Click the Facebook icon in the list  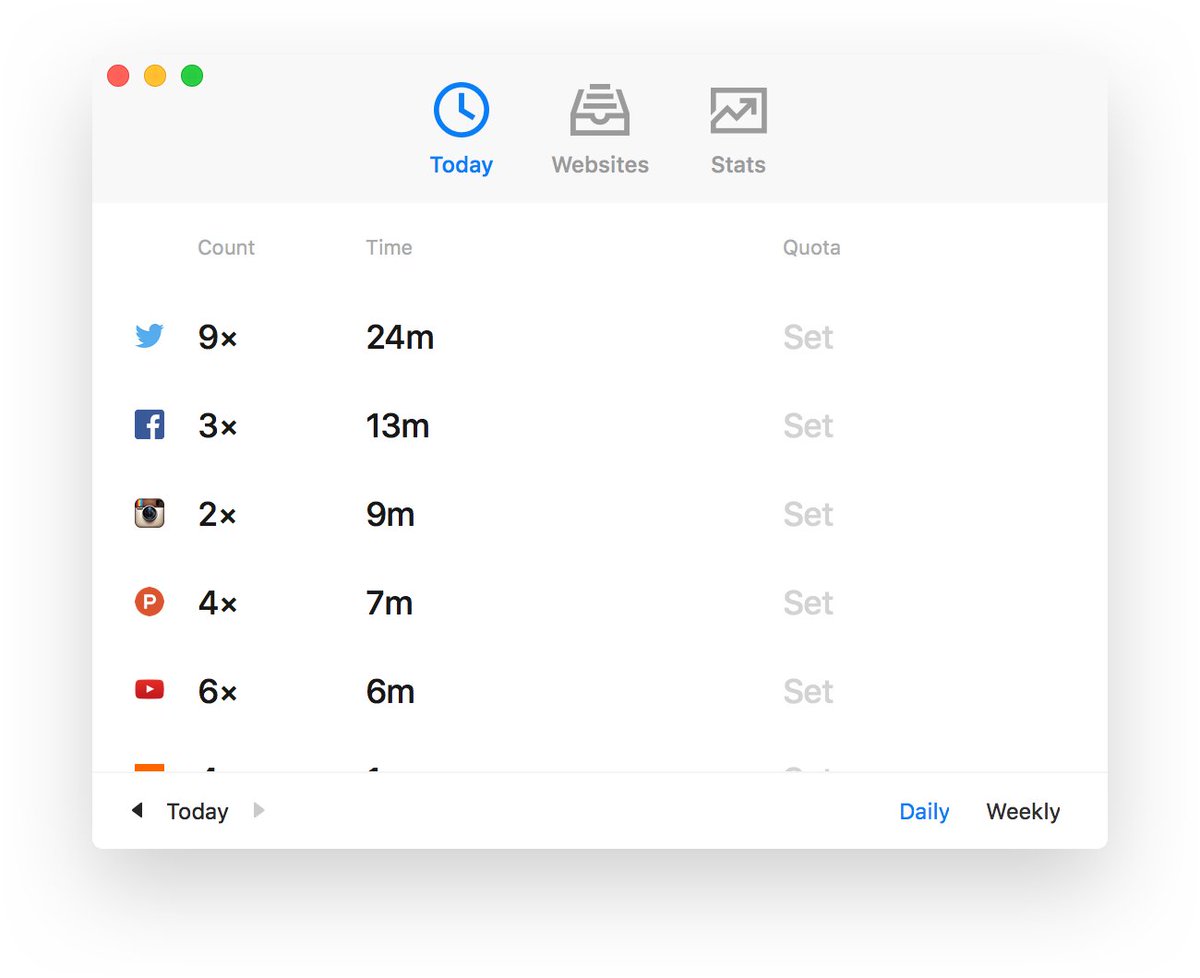tap(149, 425)
